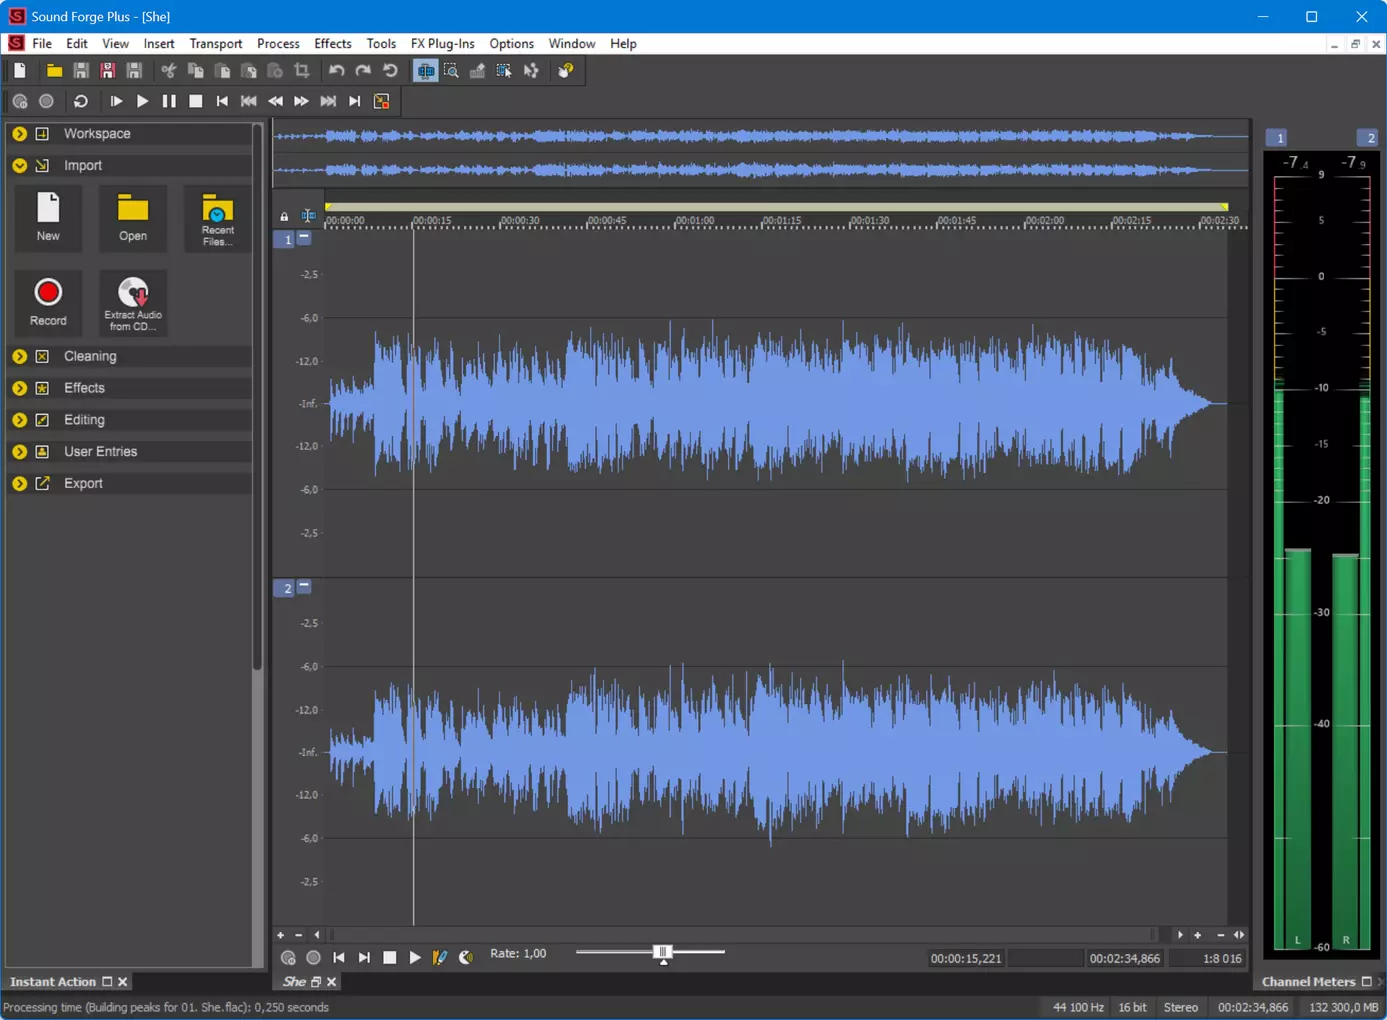Click the Open folder button in the Import panel
This screenshot has height=1020, width=1387.
pos(133,218)
